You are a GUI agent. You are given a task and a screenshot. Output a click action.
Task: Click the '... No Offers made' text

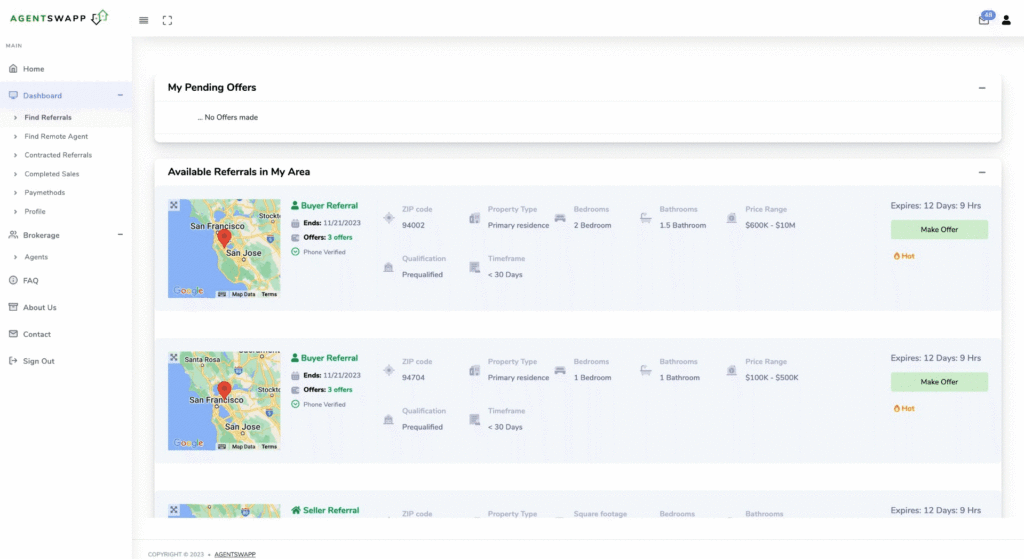coord(227,118)
